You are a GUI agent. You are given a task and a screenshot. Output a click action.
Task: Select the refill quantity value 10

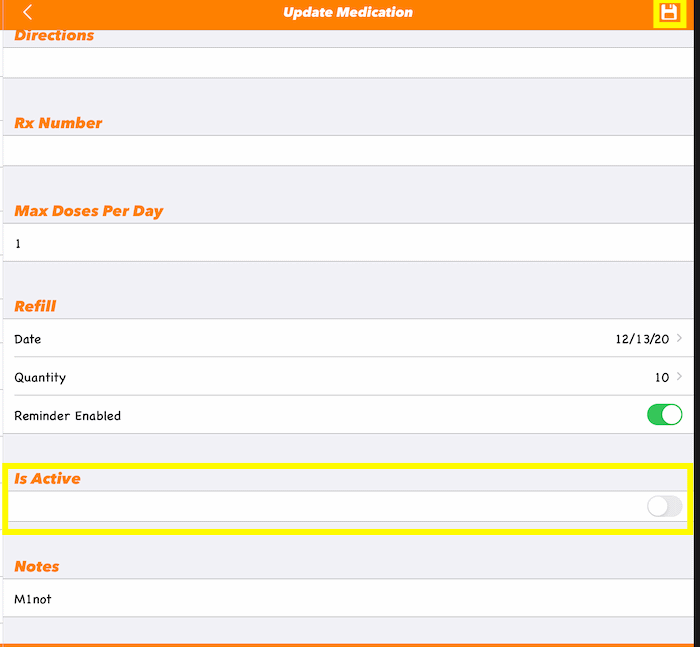[x=662, y=378]
